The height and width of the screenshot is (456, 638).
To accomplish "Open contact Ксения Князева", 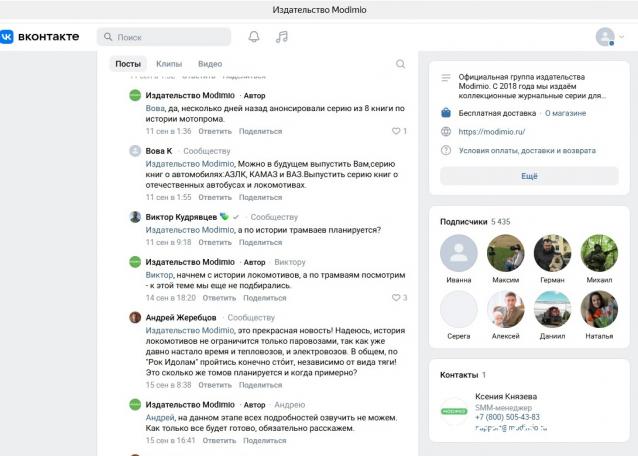I will click(x=506, y=396).
